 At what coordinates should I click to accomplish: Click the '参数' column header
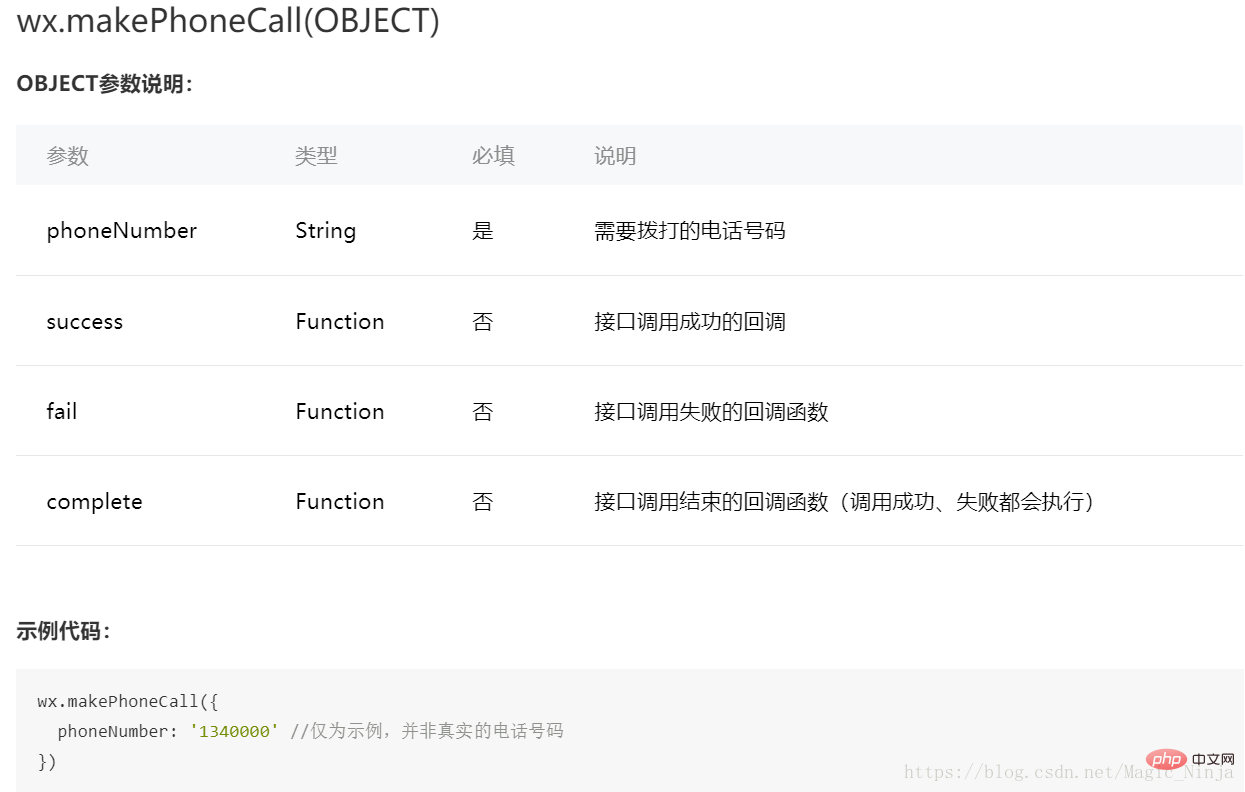click(68, 156)
